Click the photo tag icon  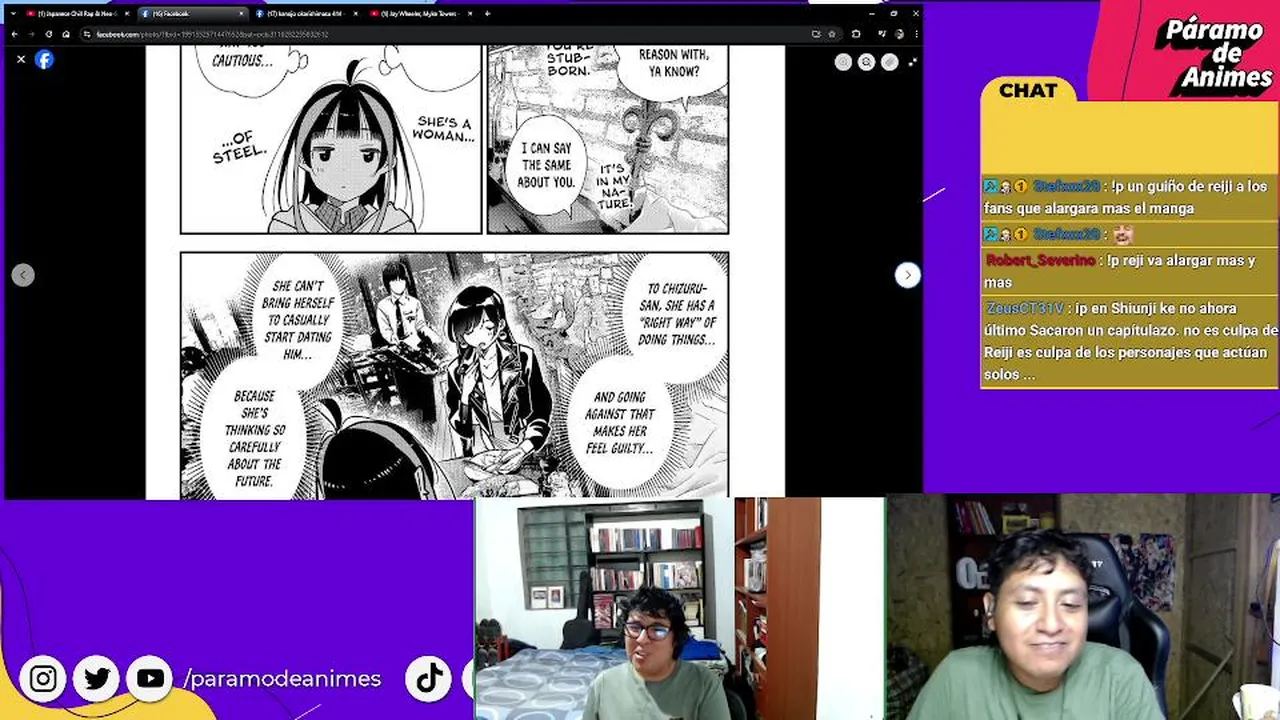[x=889, y=62]
